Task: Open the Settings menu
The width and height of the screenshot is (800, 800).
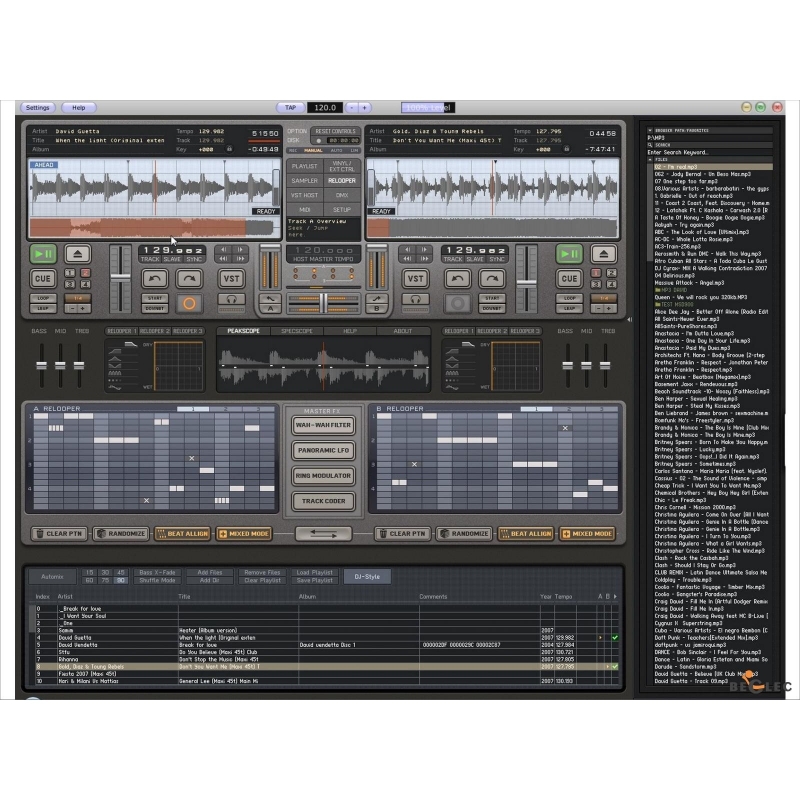Action: tap(38, 107)
